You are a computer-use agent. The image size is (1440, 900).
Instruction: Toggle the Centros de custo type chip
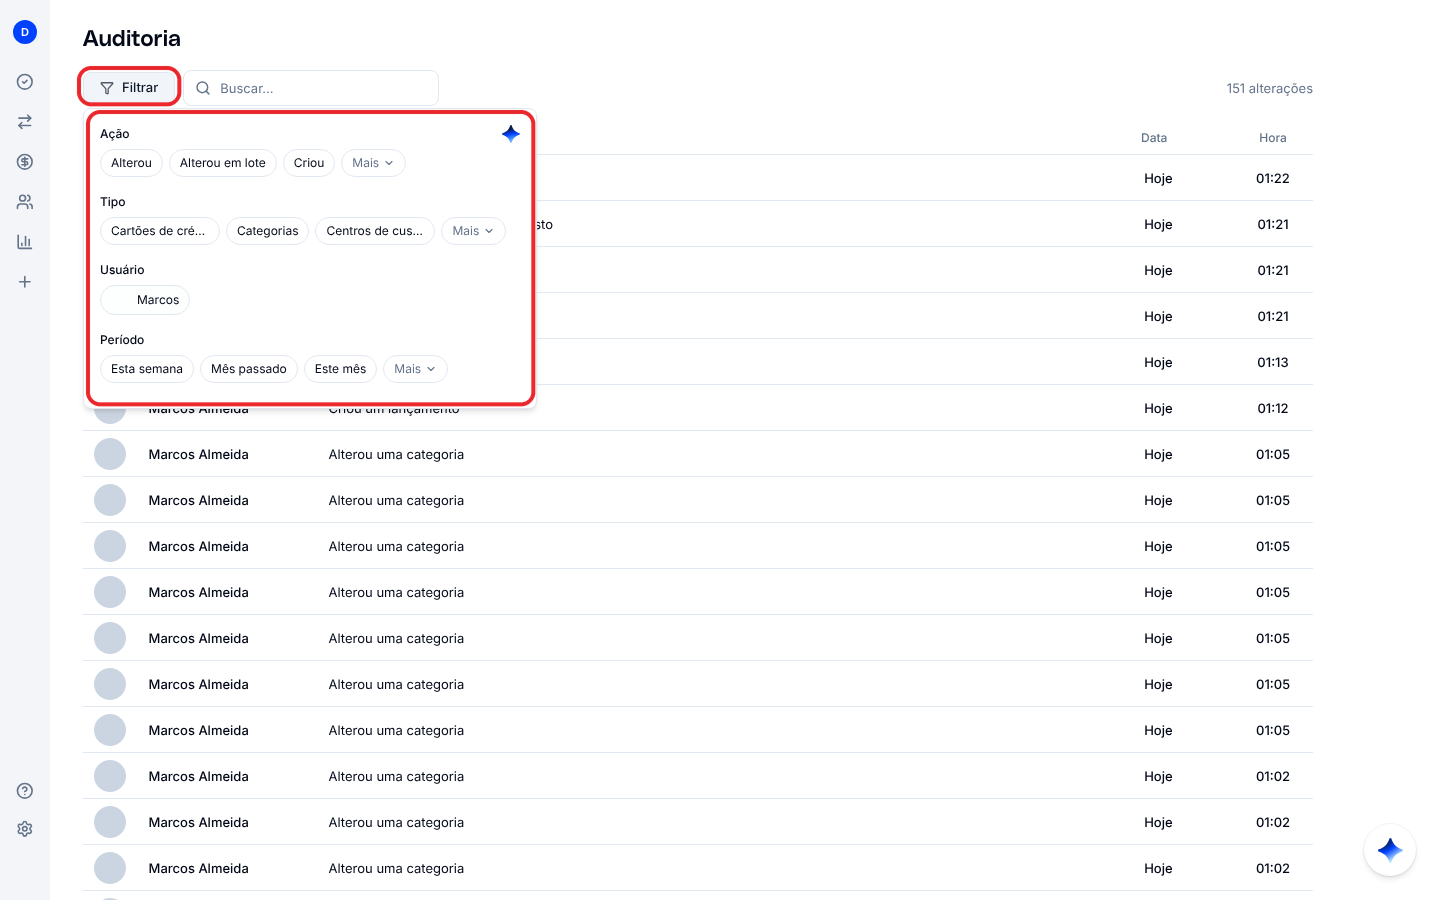point(375,231)
